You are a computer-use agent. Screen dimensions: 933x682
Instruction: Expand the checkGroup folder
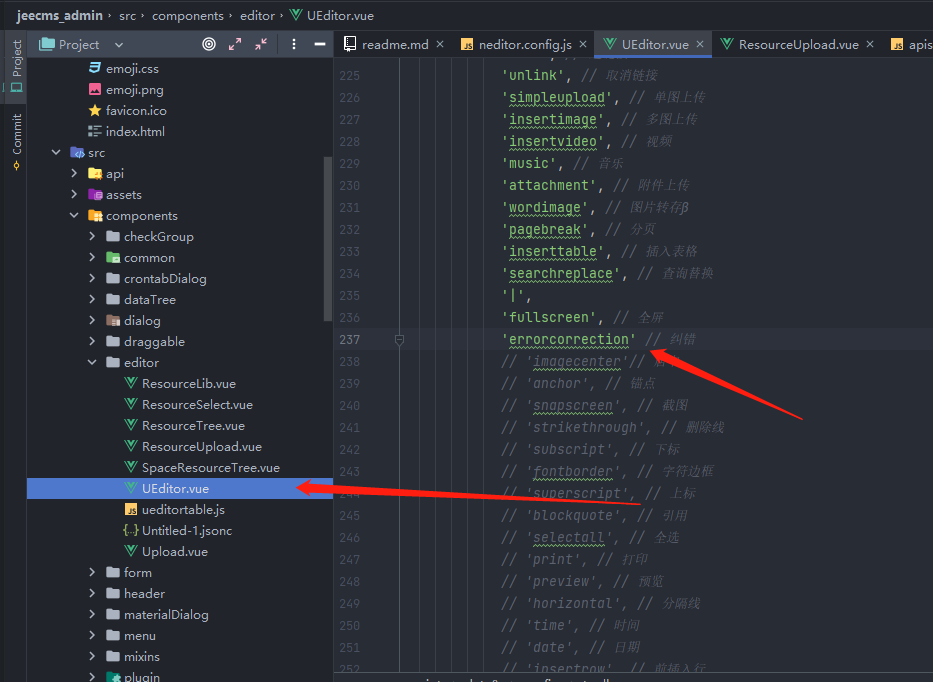tap(92, 237)
